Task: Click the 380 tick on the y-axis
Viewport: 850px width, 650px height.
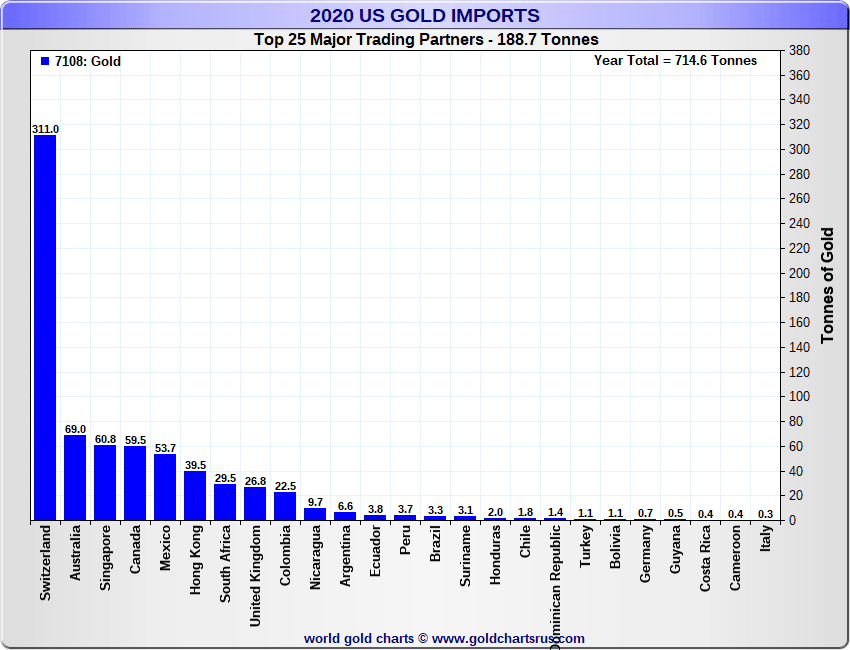Action: tap(799, 51)
